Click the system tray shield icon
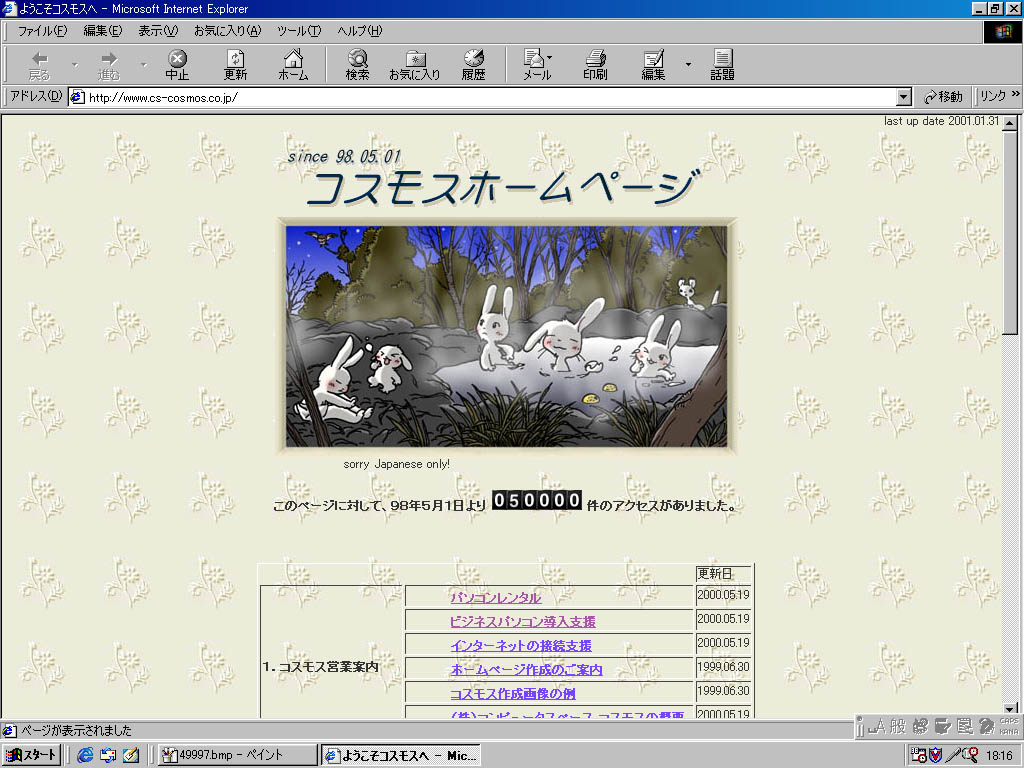 click(936, 756)
